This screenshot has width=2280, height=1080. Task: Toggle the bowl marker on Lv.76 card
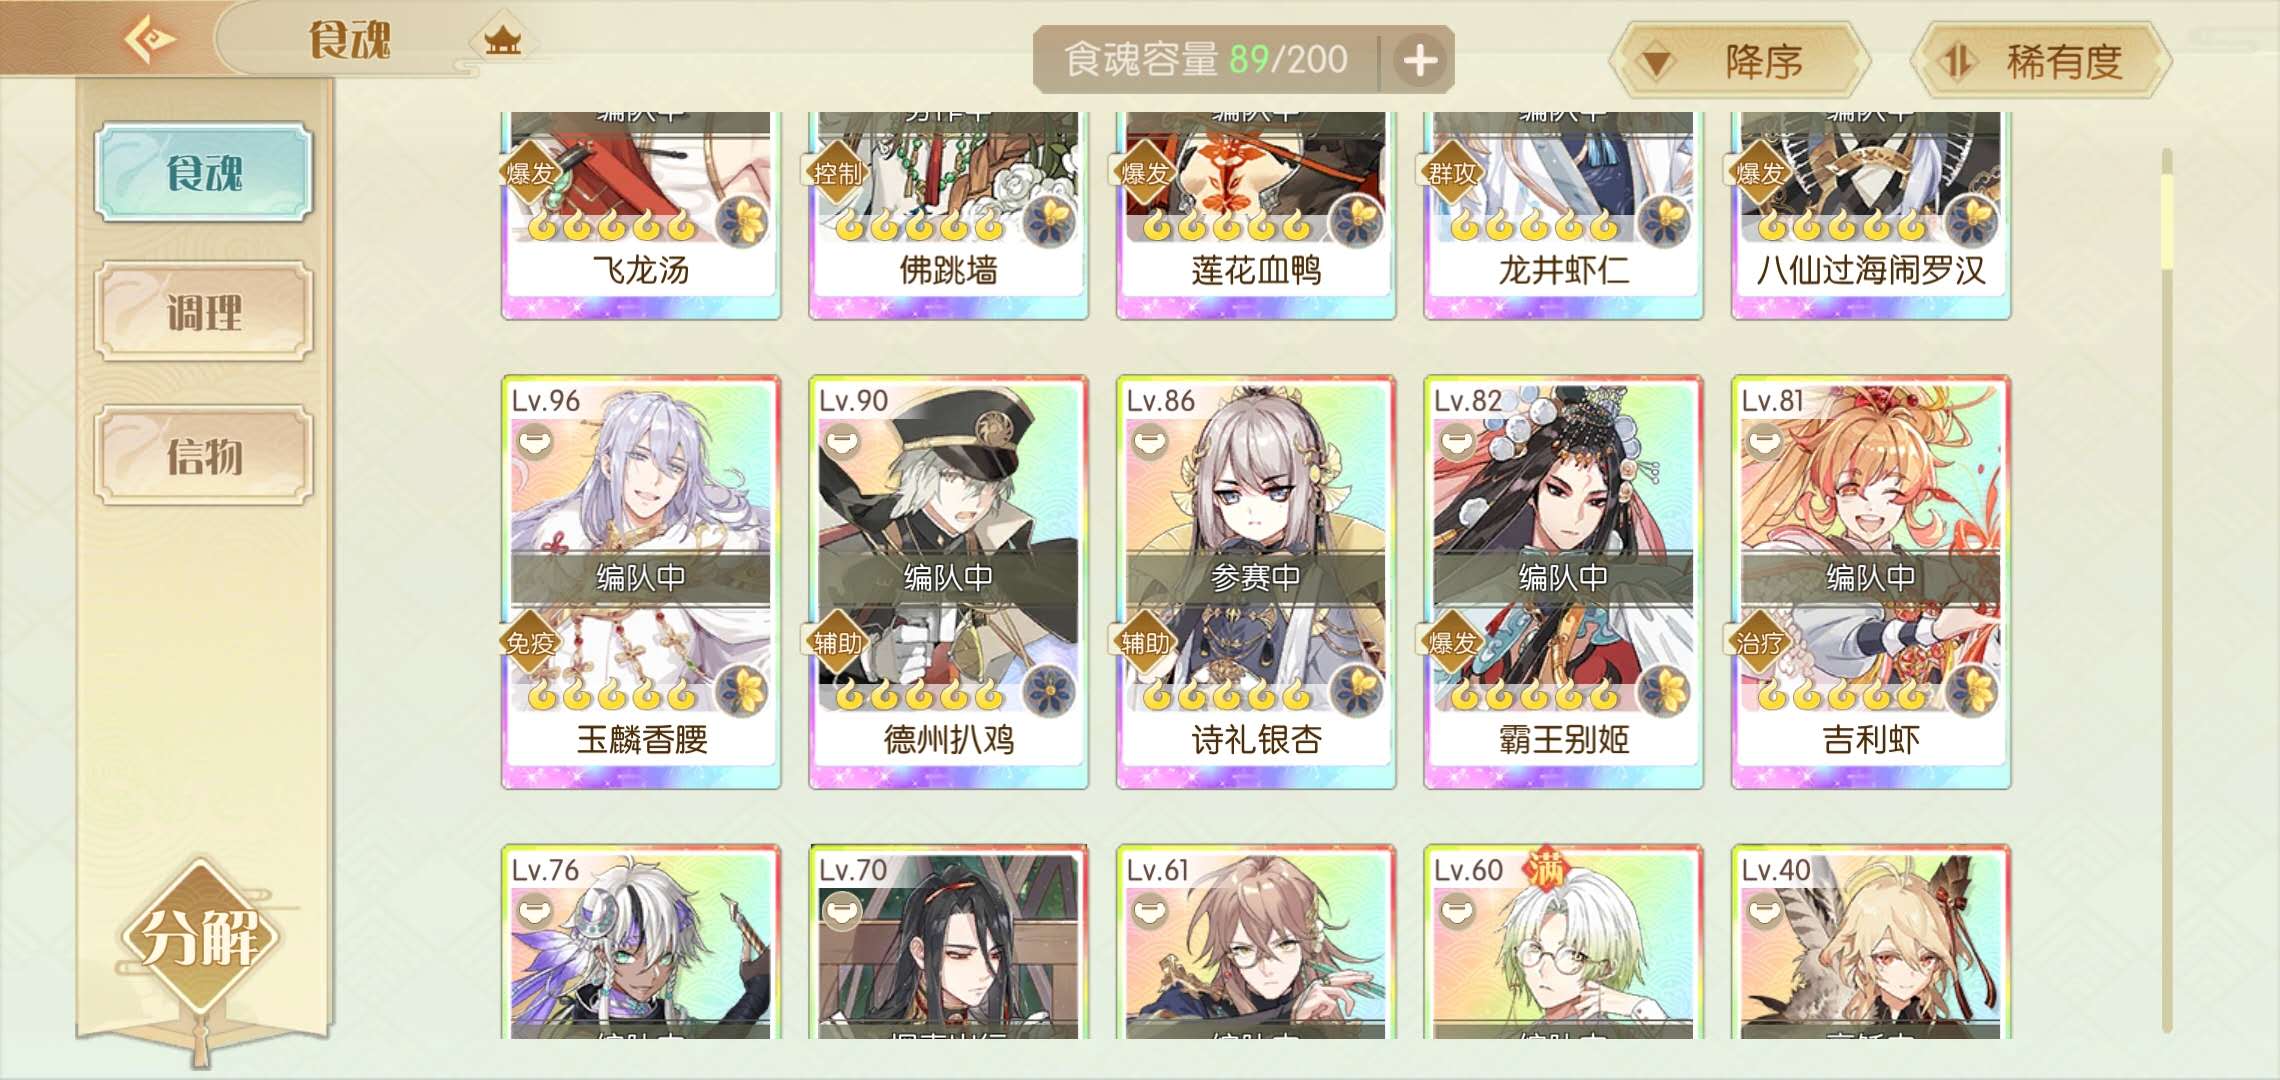(x=535, y=910)
